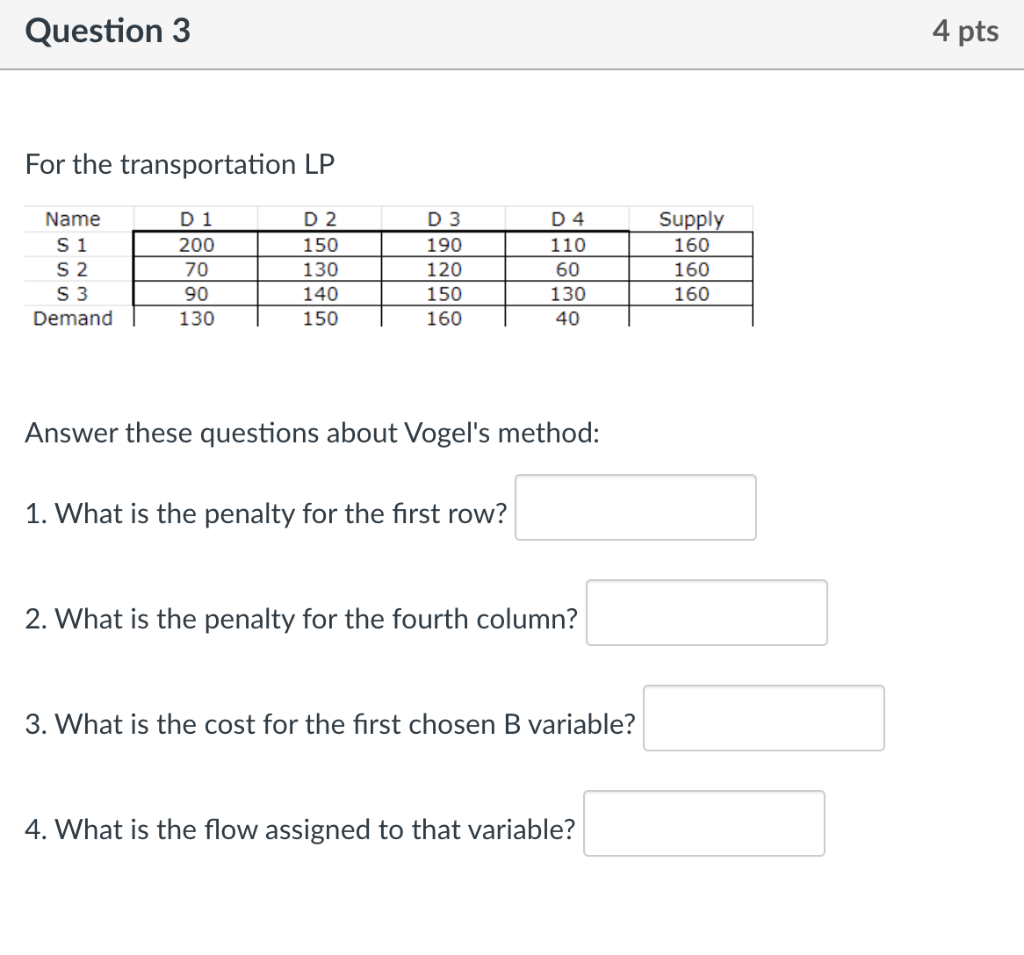Viewport: 1024px width, 955px height.
Task: Click the Demand row label
Action: 72,319
